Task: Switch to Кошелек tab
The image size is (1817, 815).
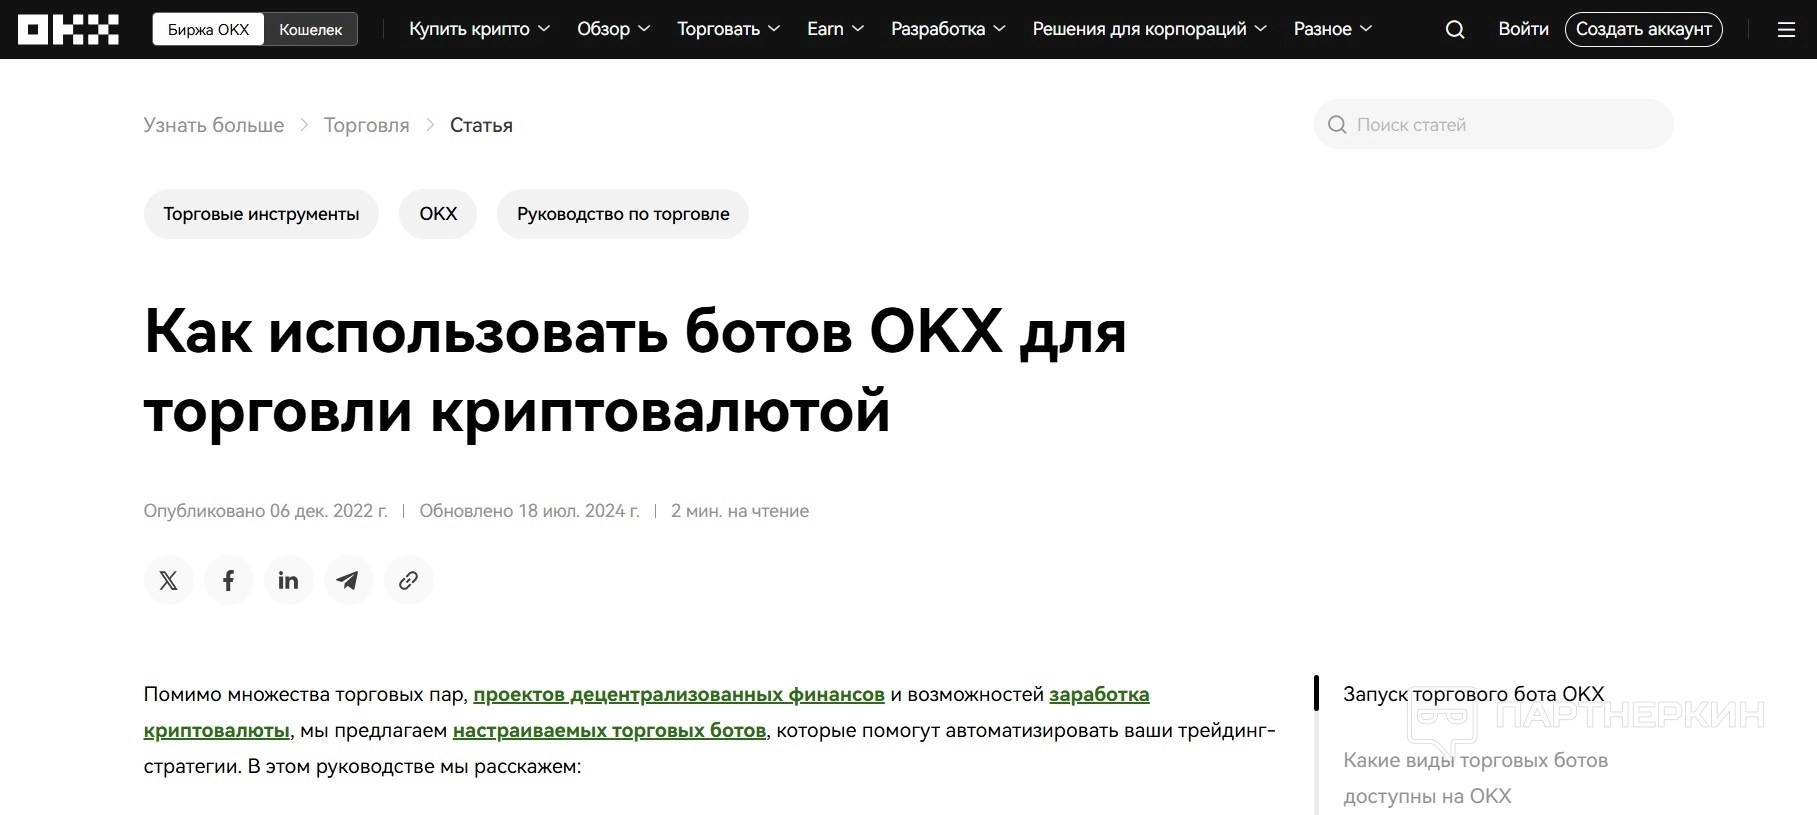Action: [x=310, y=30]
